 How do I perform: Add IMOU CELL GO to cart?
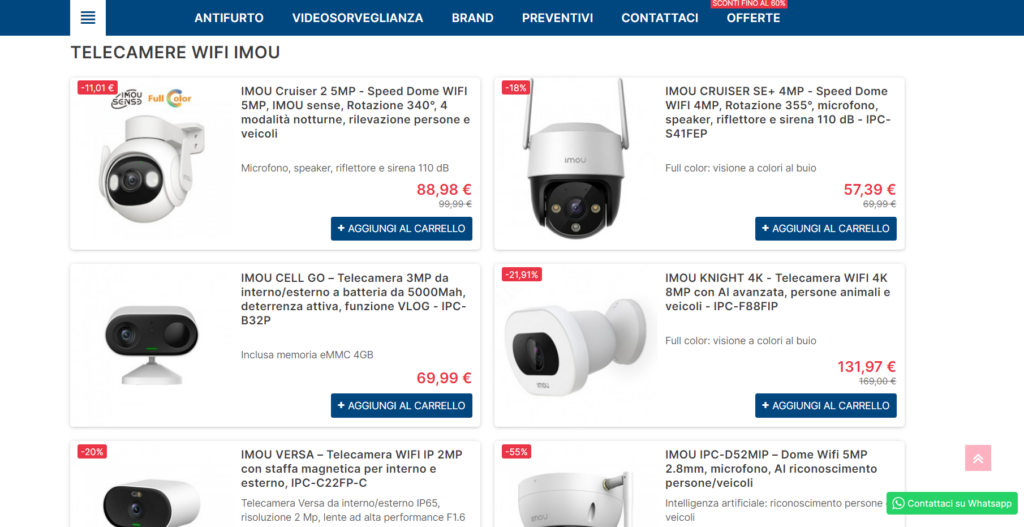pos(401,406)
